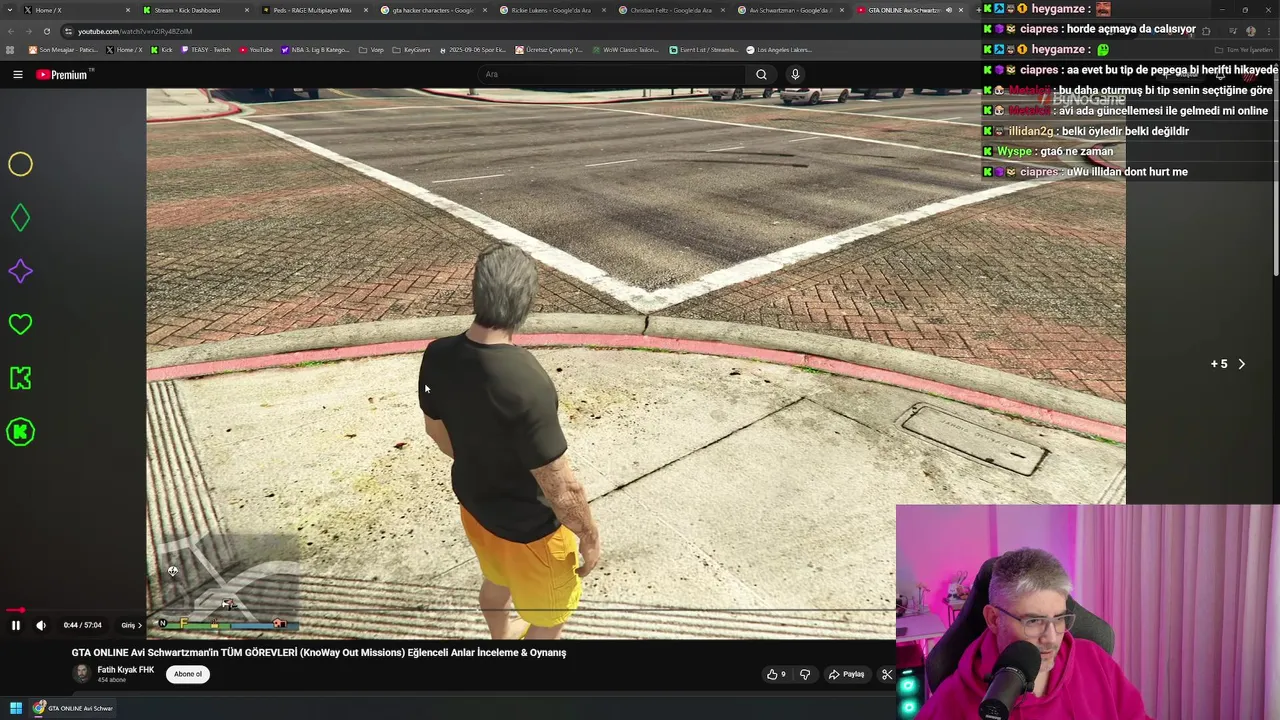
Task: Open the browser three-dot menu
Action: 1269,31
